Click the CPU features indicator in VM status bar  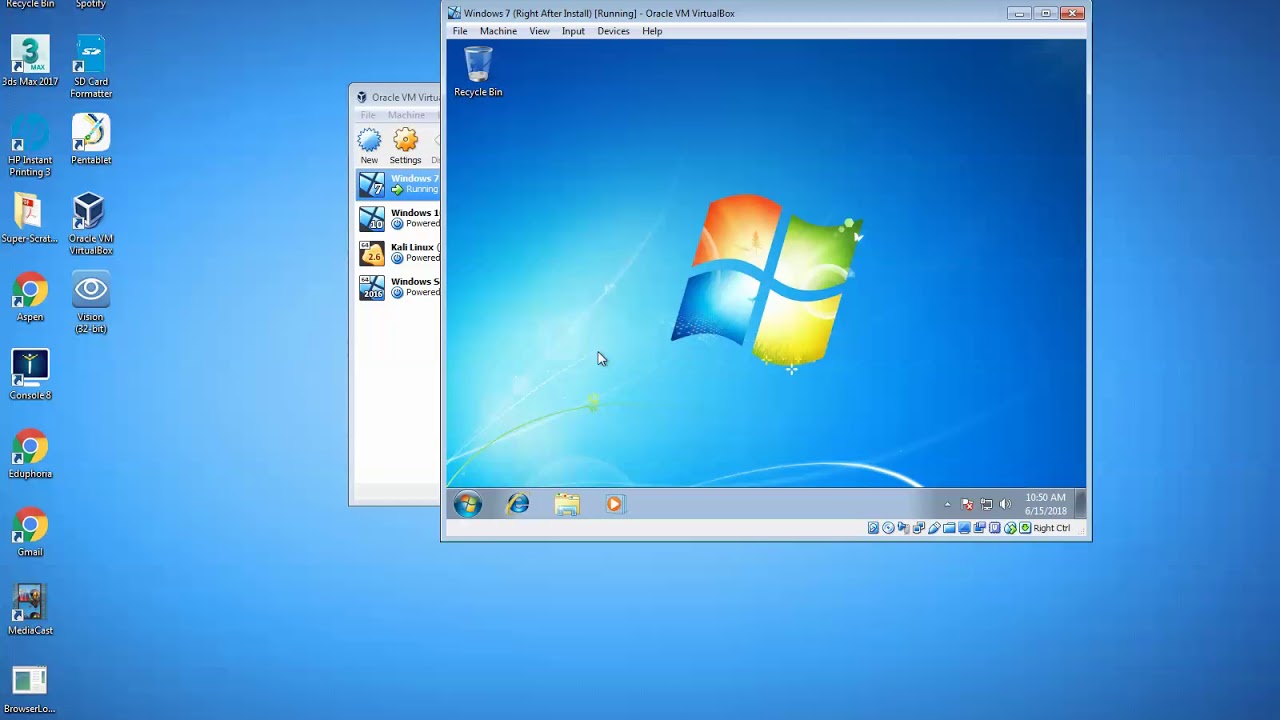point(995,528)
